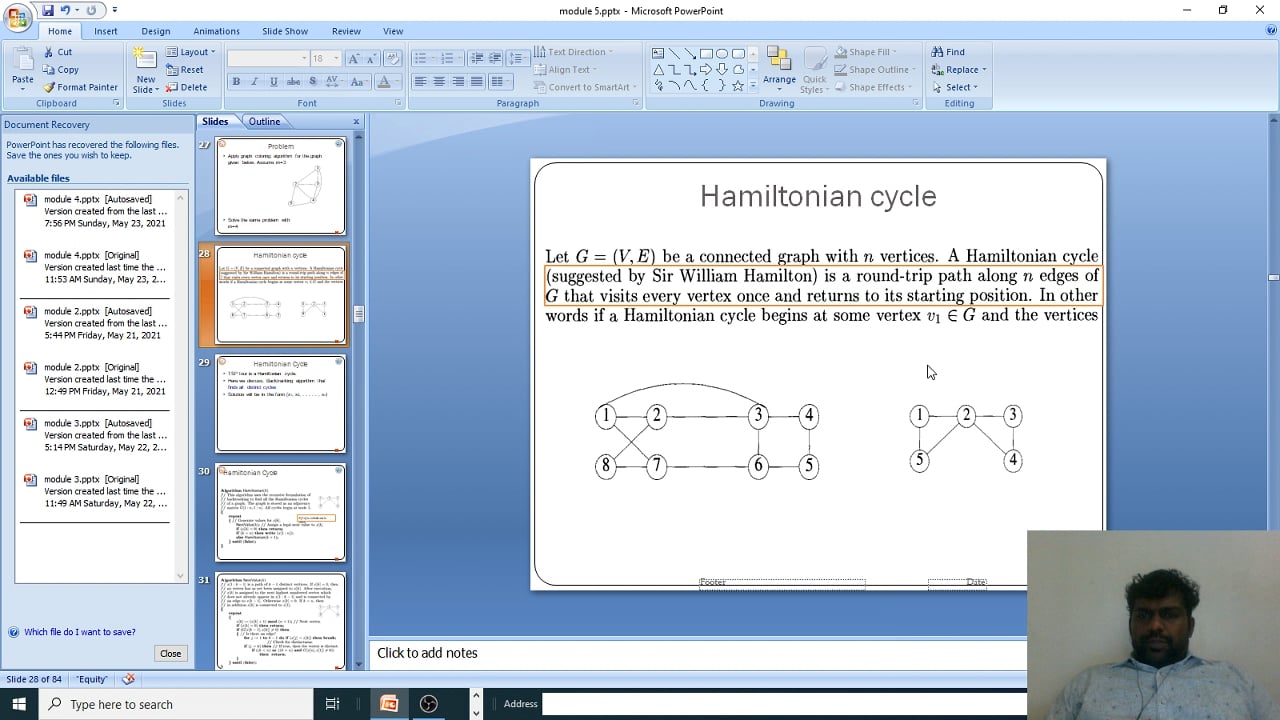Switch to the Animations tab
Screen dimensions: 1280x720
click(216, 31)
